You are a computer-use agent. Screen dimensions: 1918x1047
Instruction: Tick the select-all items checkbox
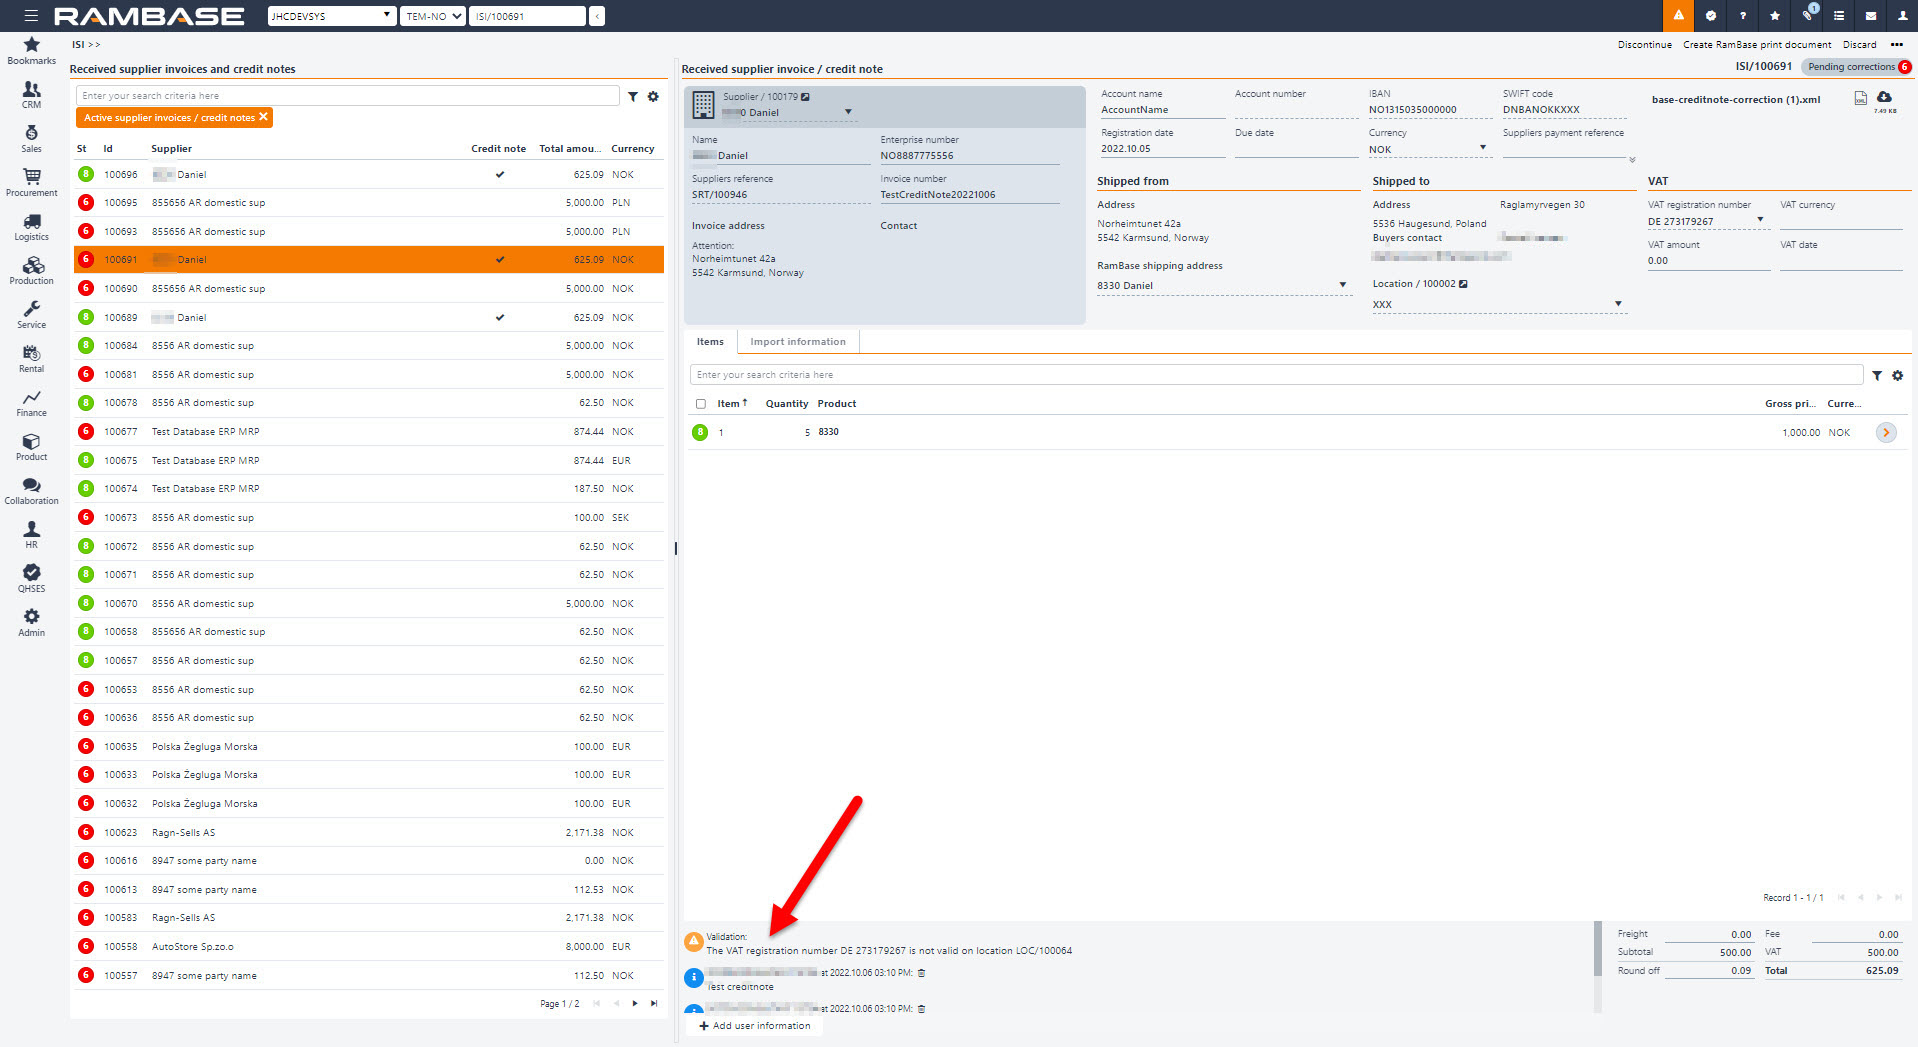(x=700, y=405)
